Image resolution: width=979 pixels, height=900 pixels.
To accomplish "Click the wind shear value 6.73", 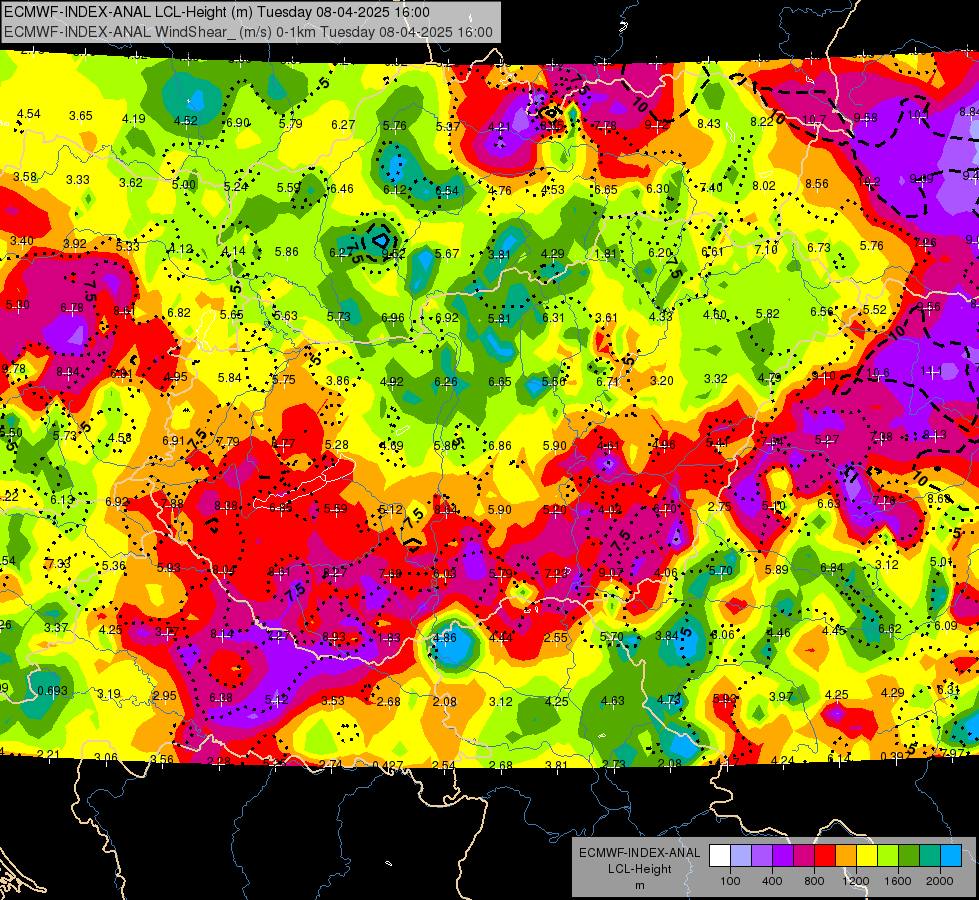I will coord(819,248).
